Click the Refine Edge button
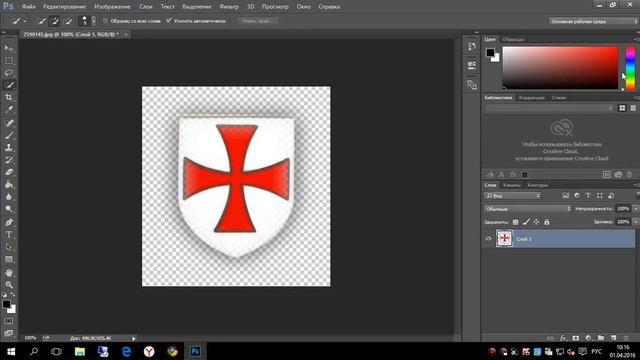This screenshot has height=360, width=640. pos(258,21)
